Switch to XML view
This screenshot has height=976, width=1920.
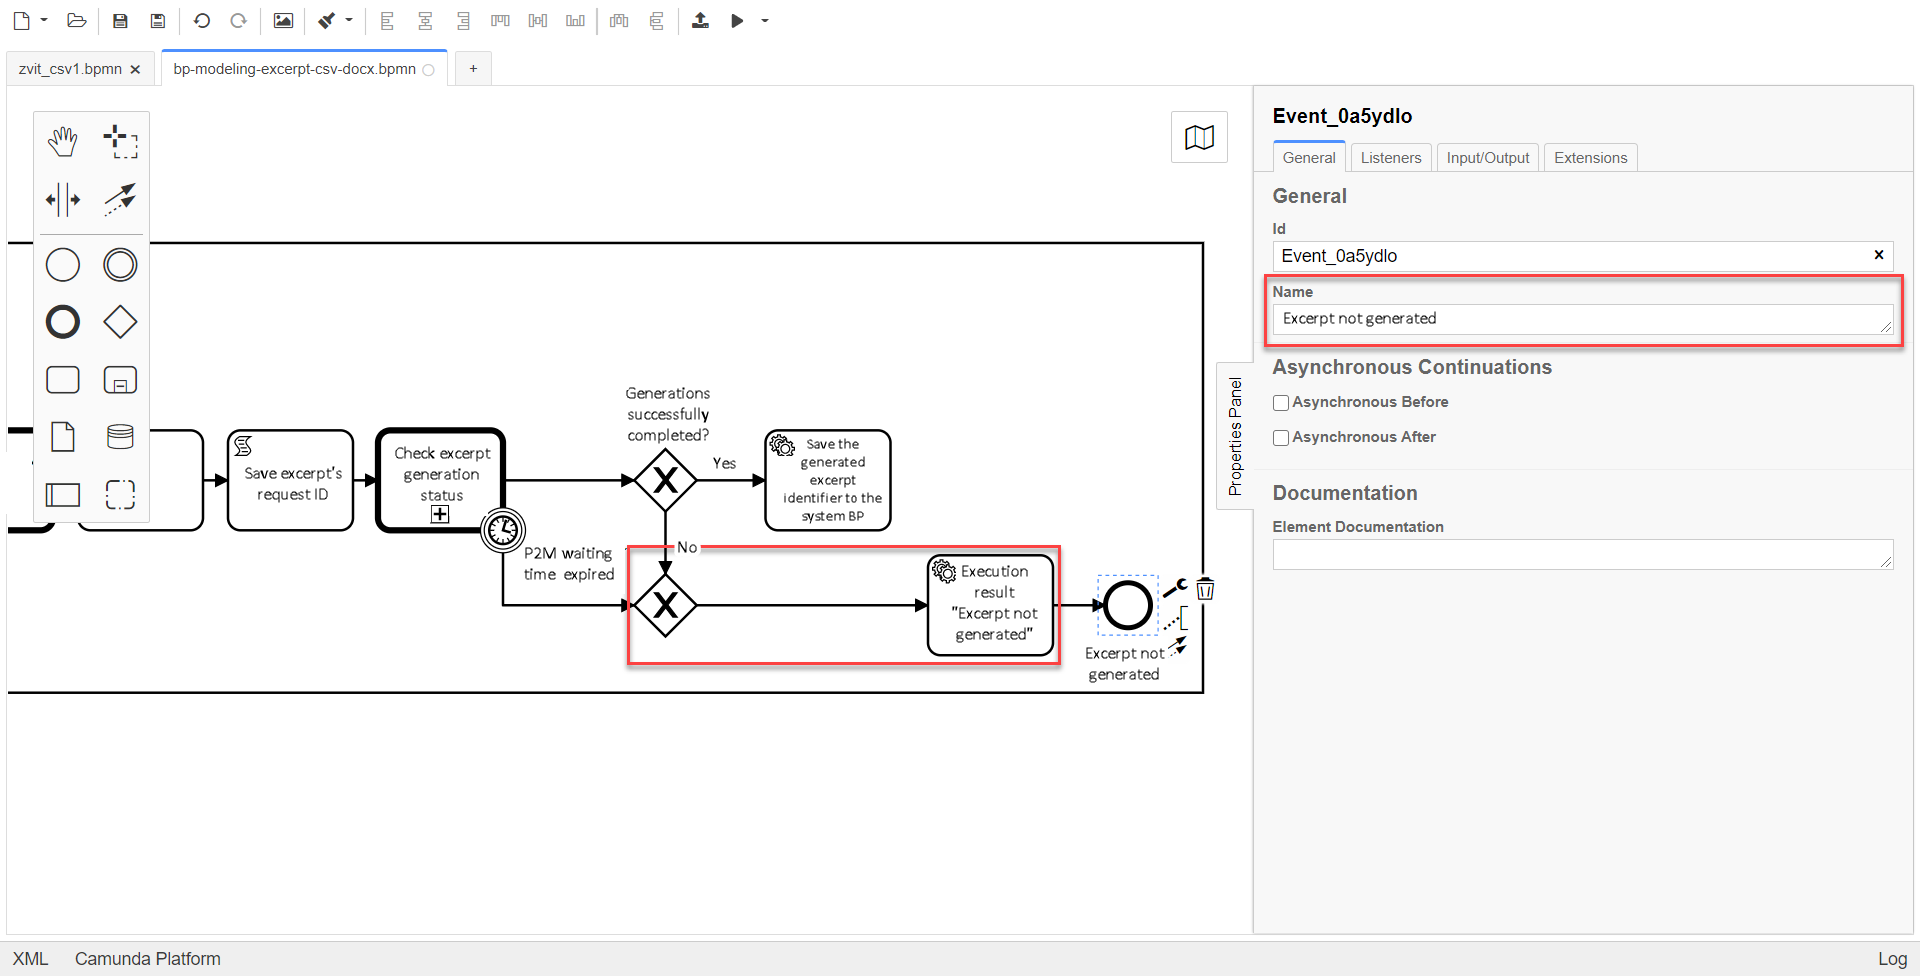tap(30, 959)
